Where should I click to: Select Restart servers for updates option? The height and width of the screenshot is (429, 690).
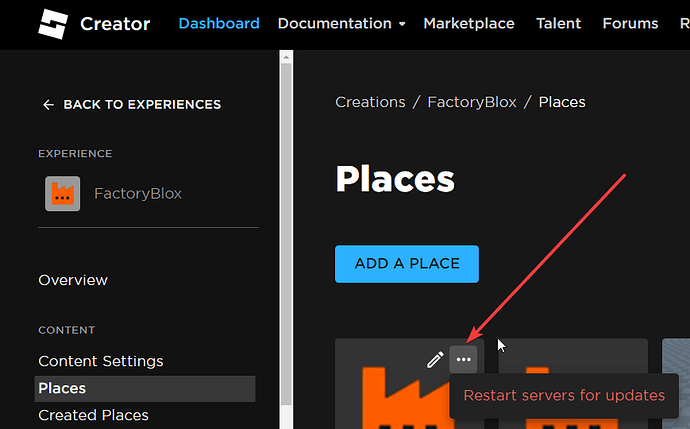pos(564,396)
